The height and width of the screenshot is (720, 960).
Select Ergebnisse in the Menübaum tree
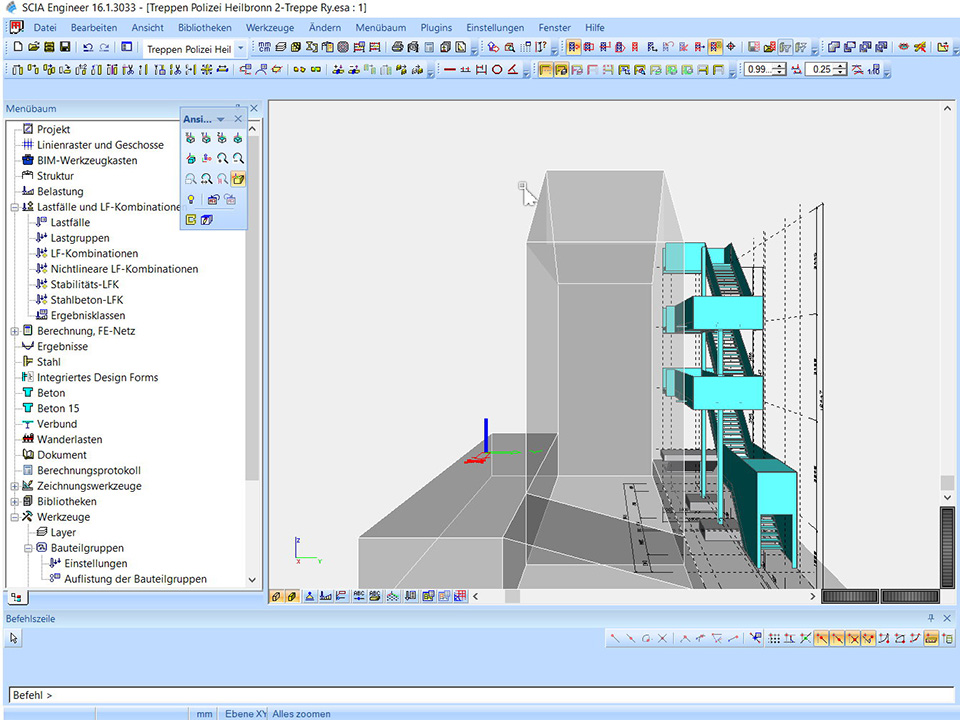point(62,346)
